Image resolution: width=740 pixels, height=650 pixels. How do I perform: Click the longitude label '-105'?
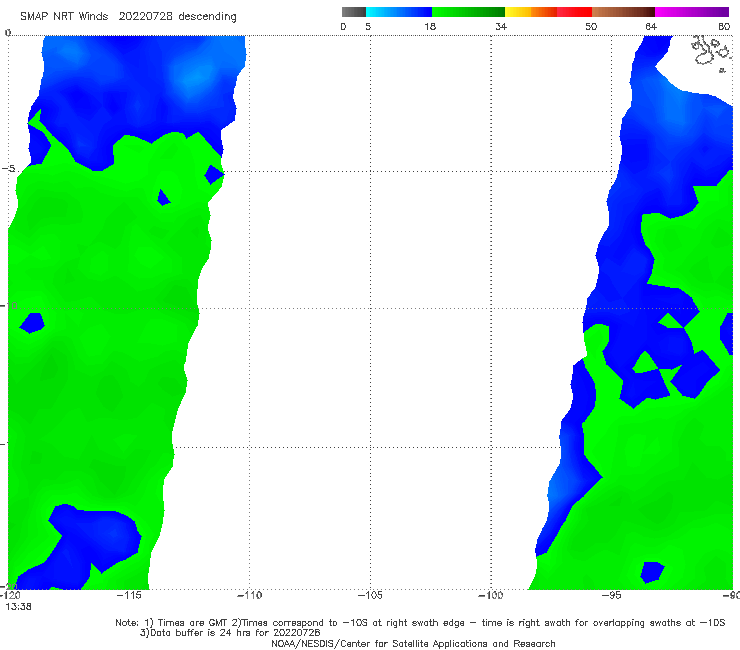point(370,595)
